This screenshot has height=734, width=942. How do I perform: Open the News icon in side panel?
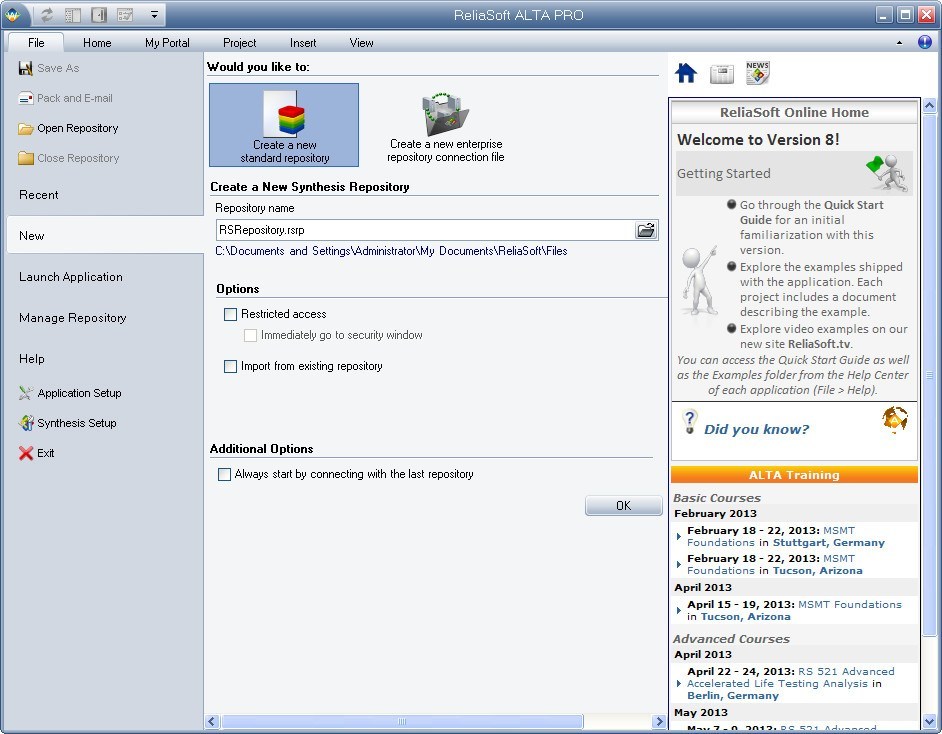[x=758, y=73]
